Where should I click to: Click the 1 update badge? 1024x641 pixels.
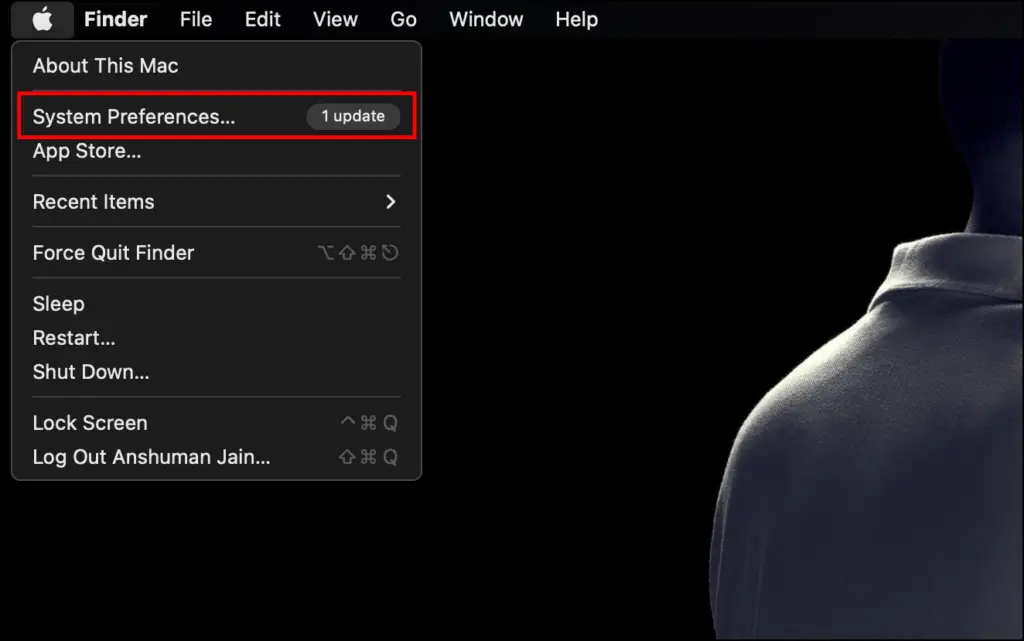pos(353,116)
